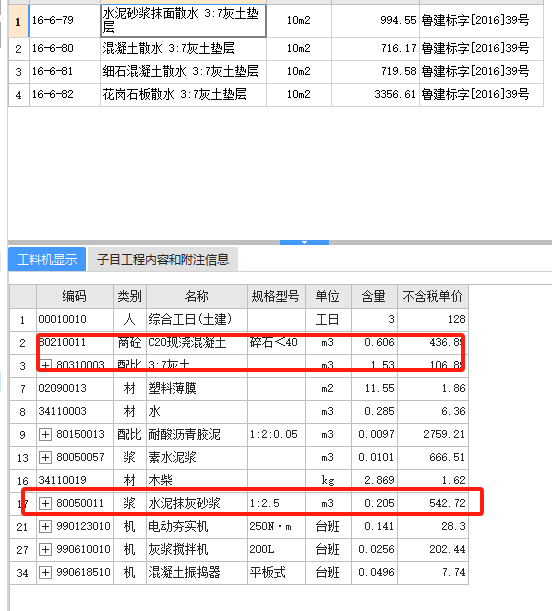Screen dimensions: 552x611
Task: Select code cell 02090013
Action: (75, 389)
